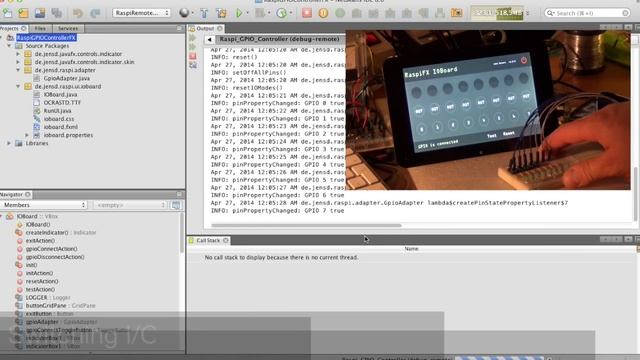Click the Clean and Build icon
The height and width of the screenshot is (360, 640).
(x=221, y=13)
